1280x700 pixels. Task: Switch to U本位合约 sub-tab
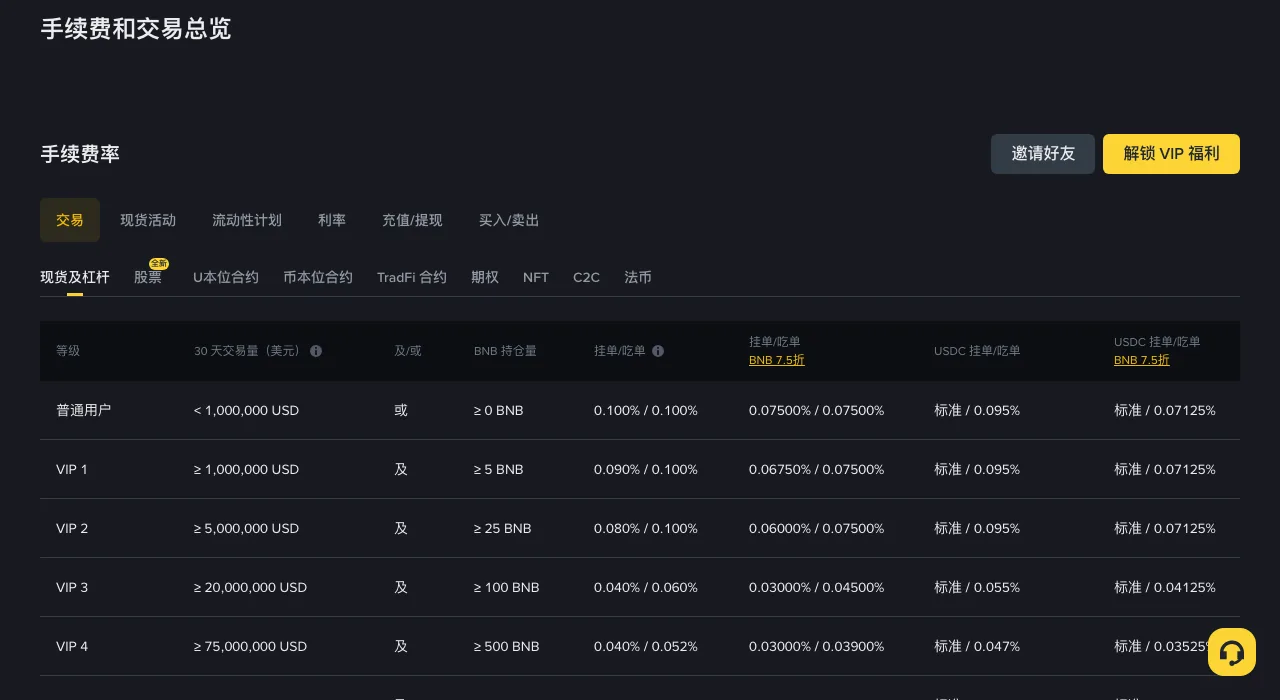click(x=226, y=277)
